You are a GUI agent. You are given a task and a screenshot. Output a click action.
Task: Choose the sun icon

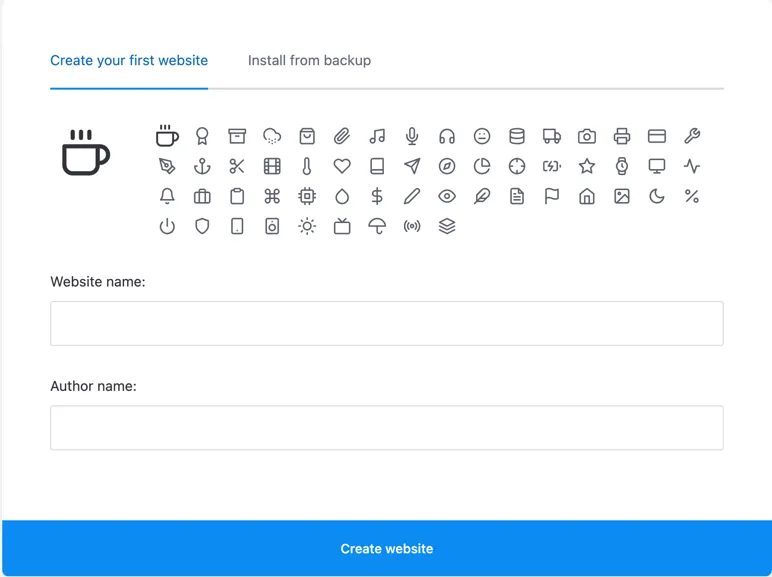pyautogui.click(x=307, y=226)
